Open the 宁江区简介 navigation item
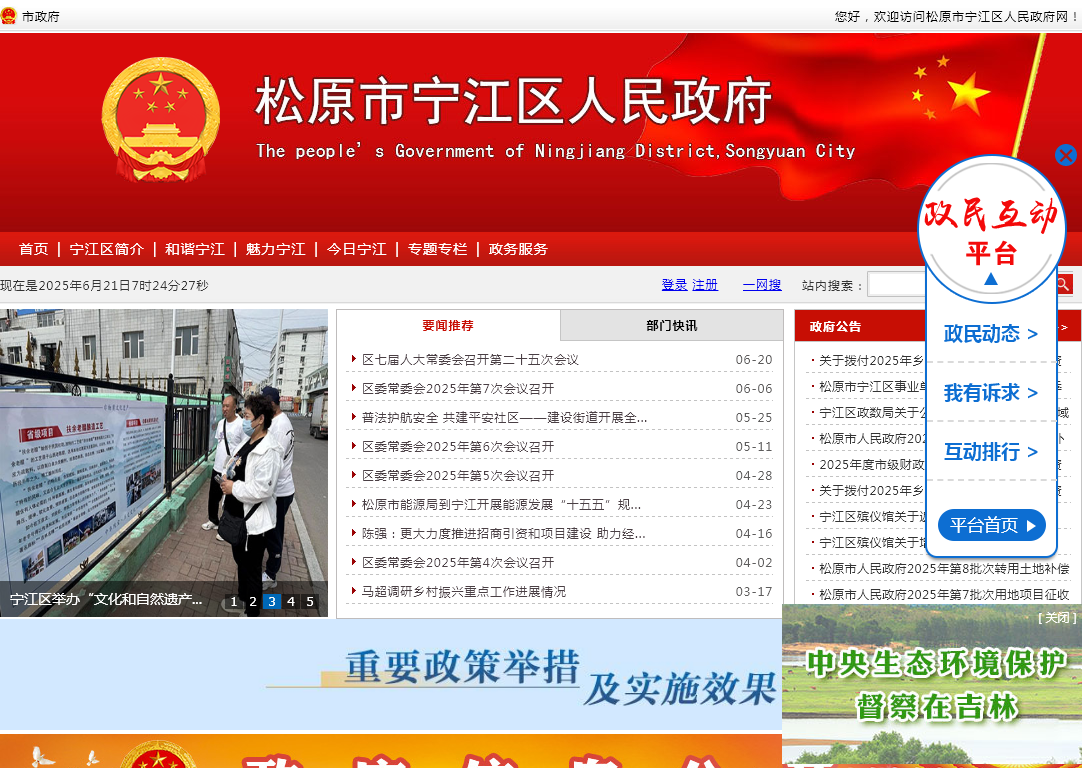This screenshot has height=768, width=1082. 107,249
